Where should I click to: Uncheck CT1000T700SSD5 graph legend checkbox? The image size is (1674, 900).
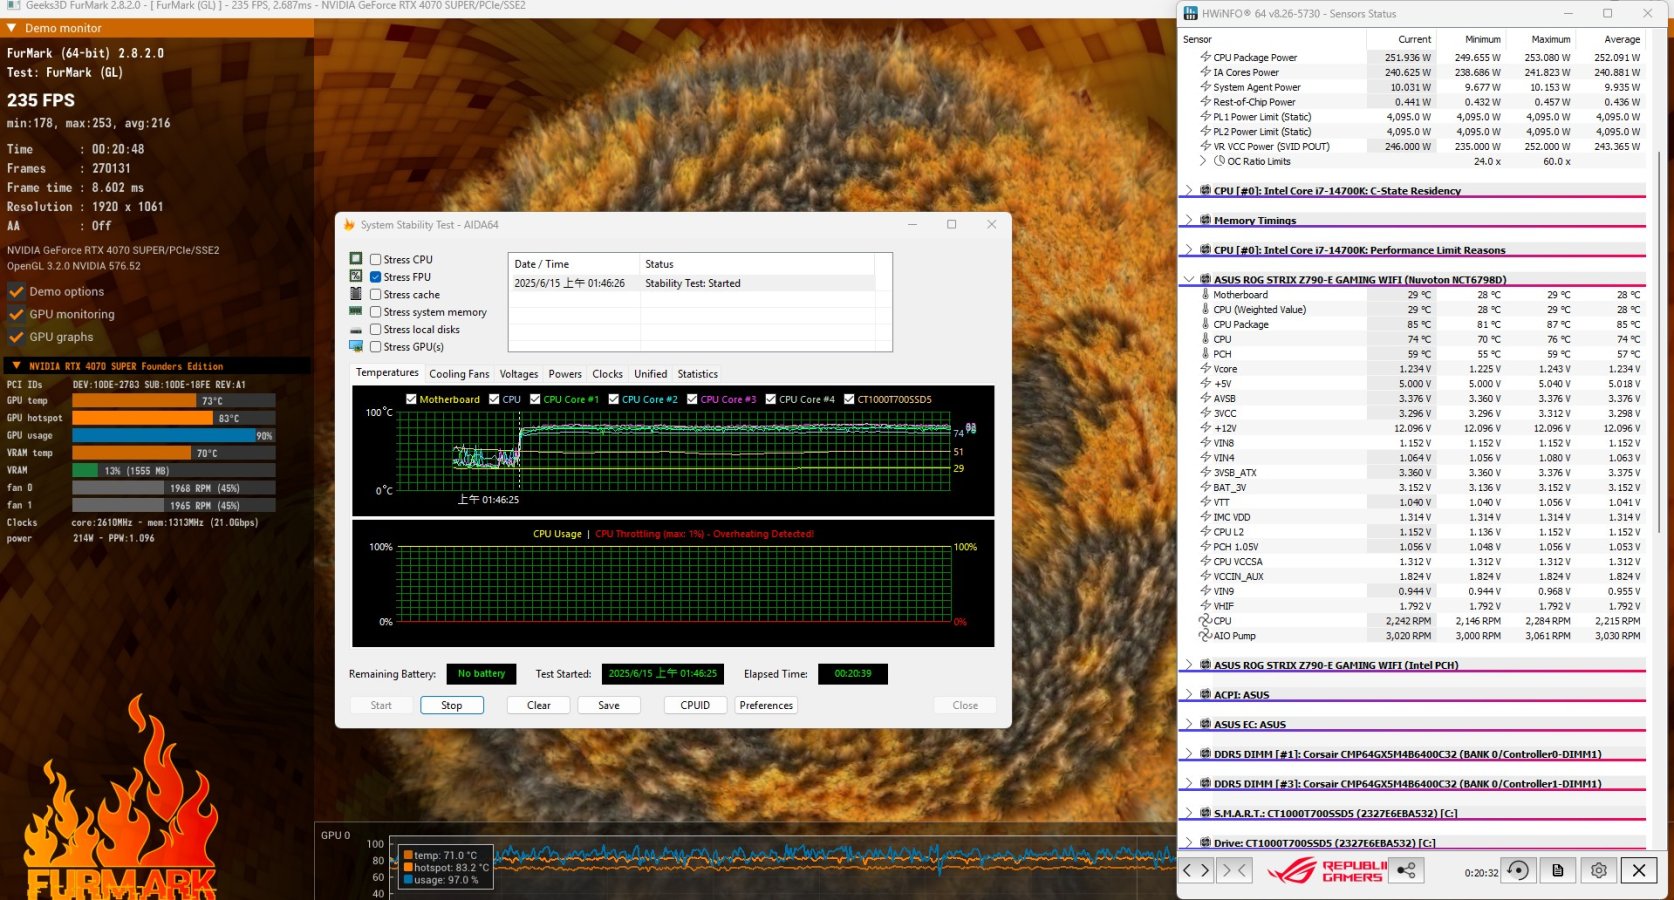pyautogui.click(x=849, y=399)
